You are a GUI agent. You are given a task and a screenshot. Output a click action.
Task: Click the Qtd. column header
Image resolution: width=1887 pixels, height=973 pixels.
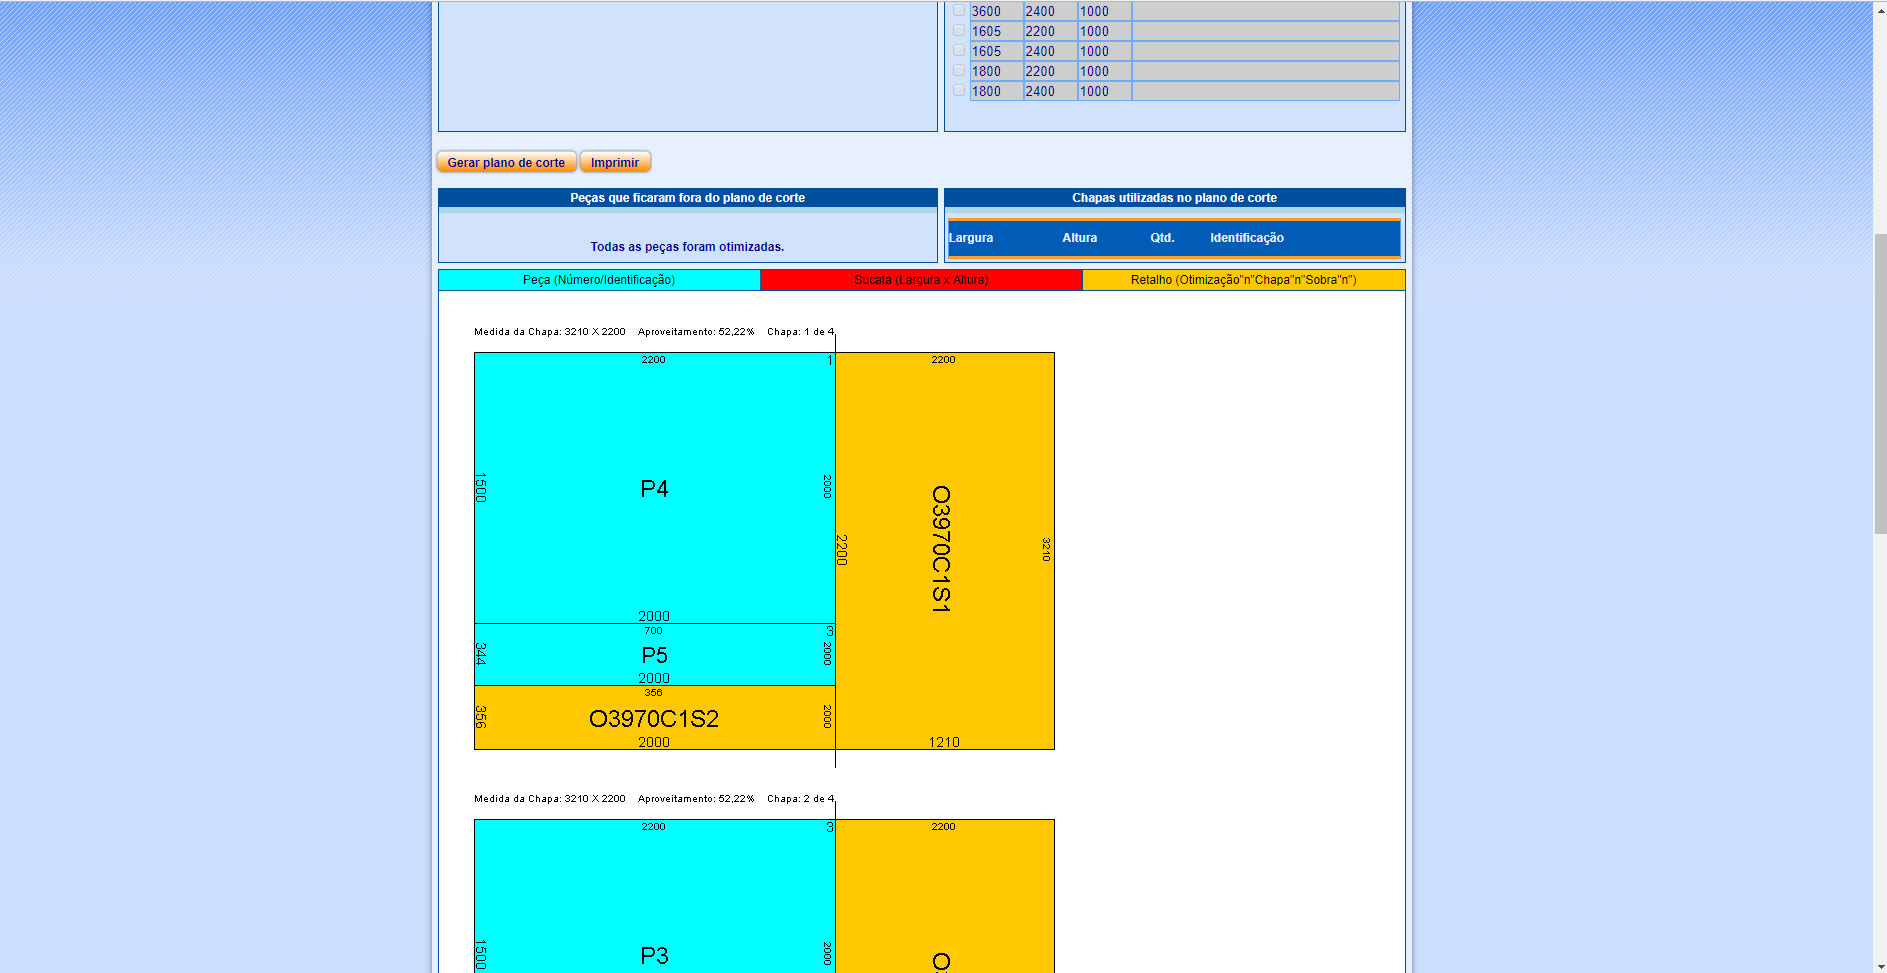pyautogui.click(x=1161, y=238)
